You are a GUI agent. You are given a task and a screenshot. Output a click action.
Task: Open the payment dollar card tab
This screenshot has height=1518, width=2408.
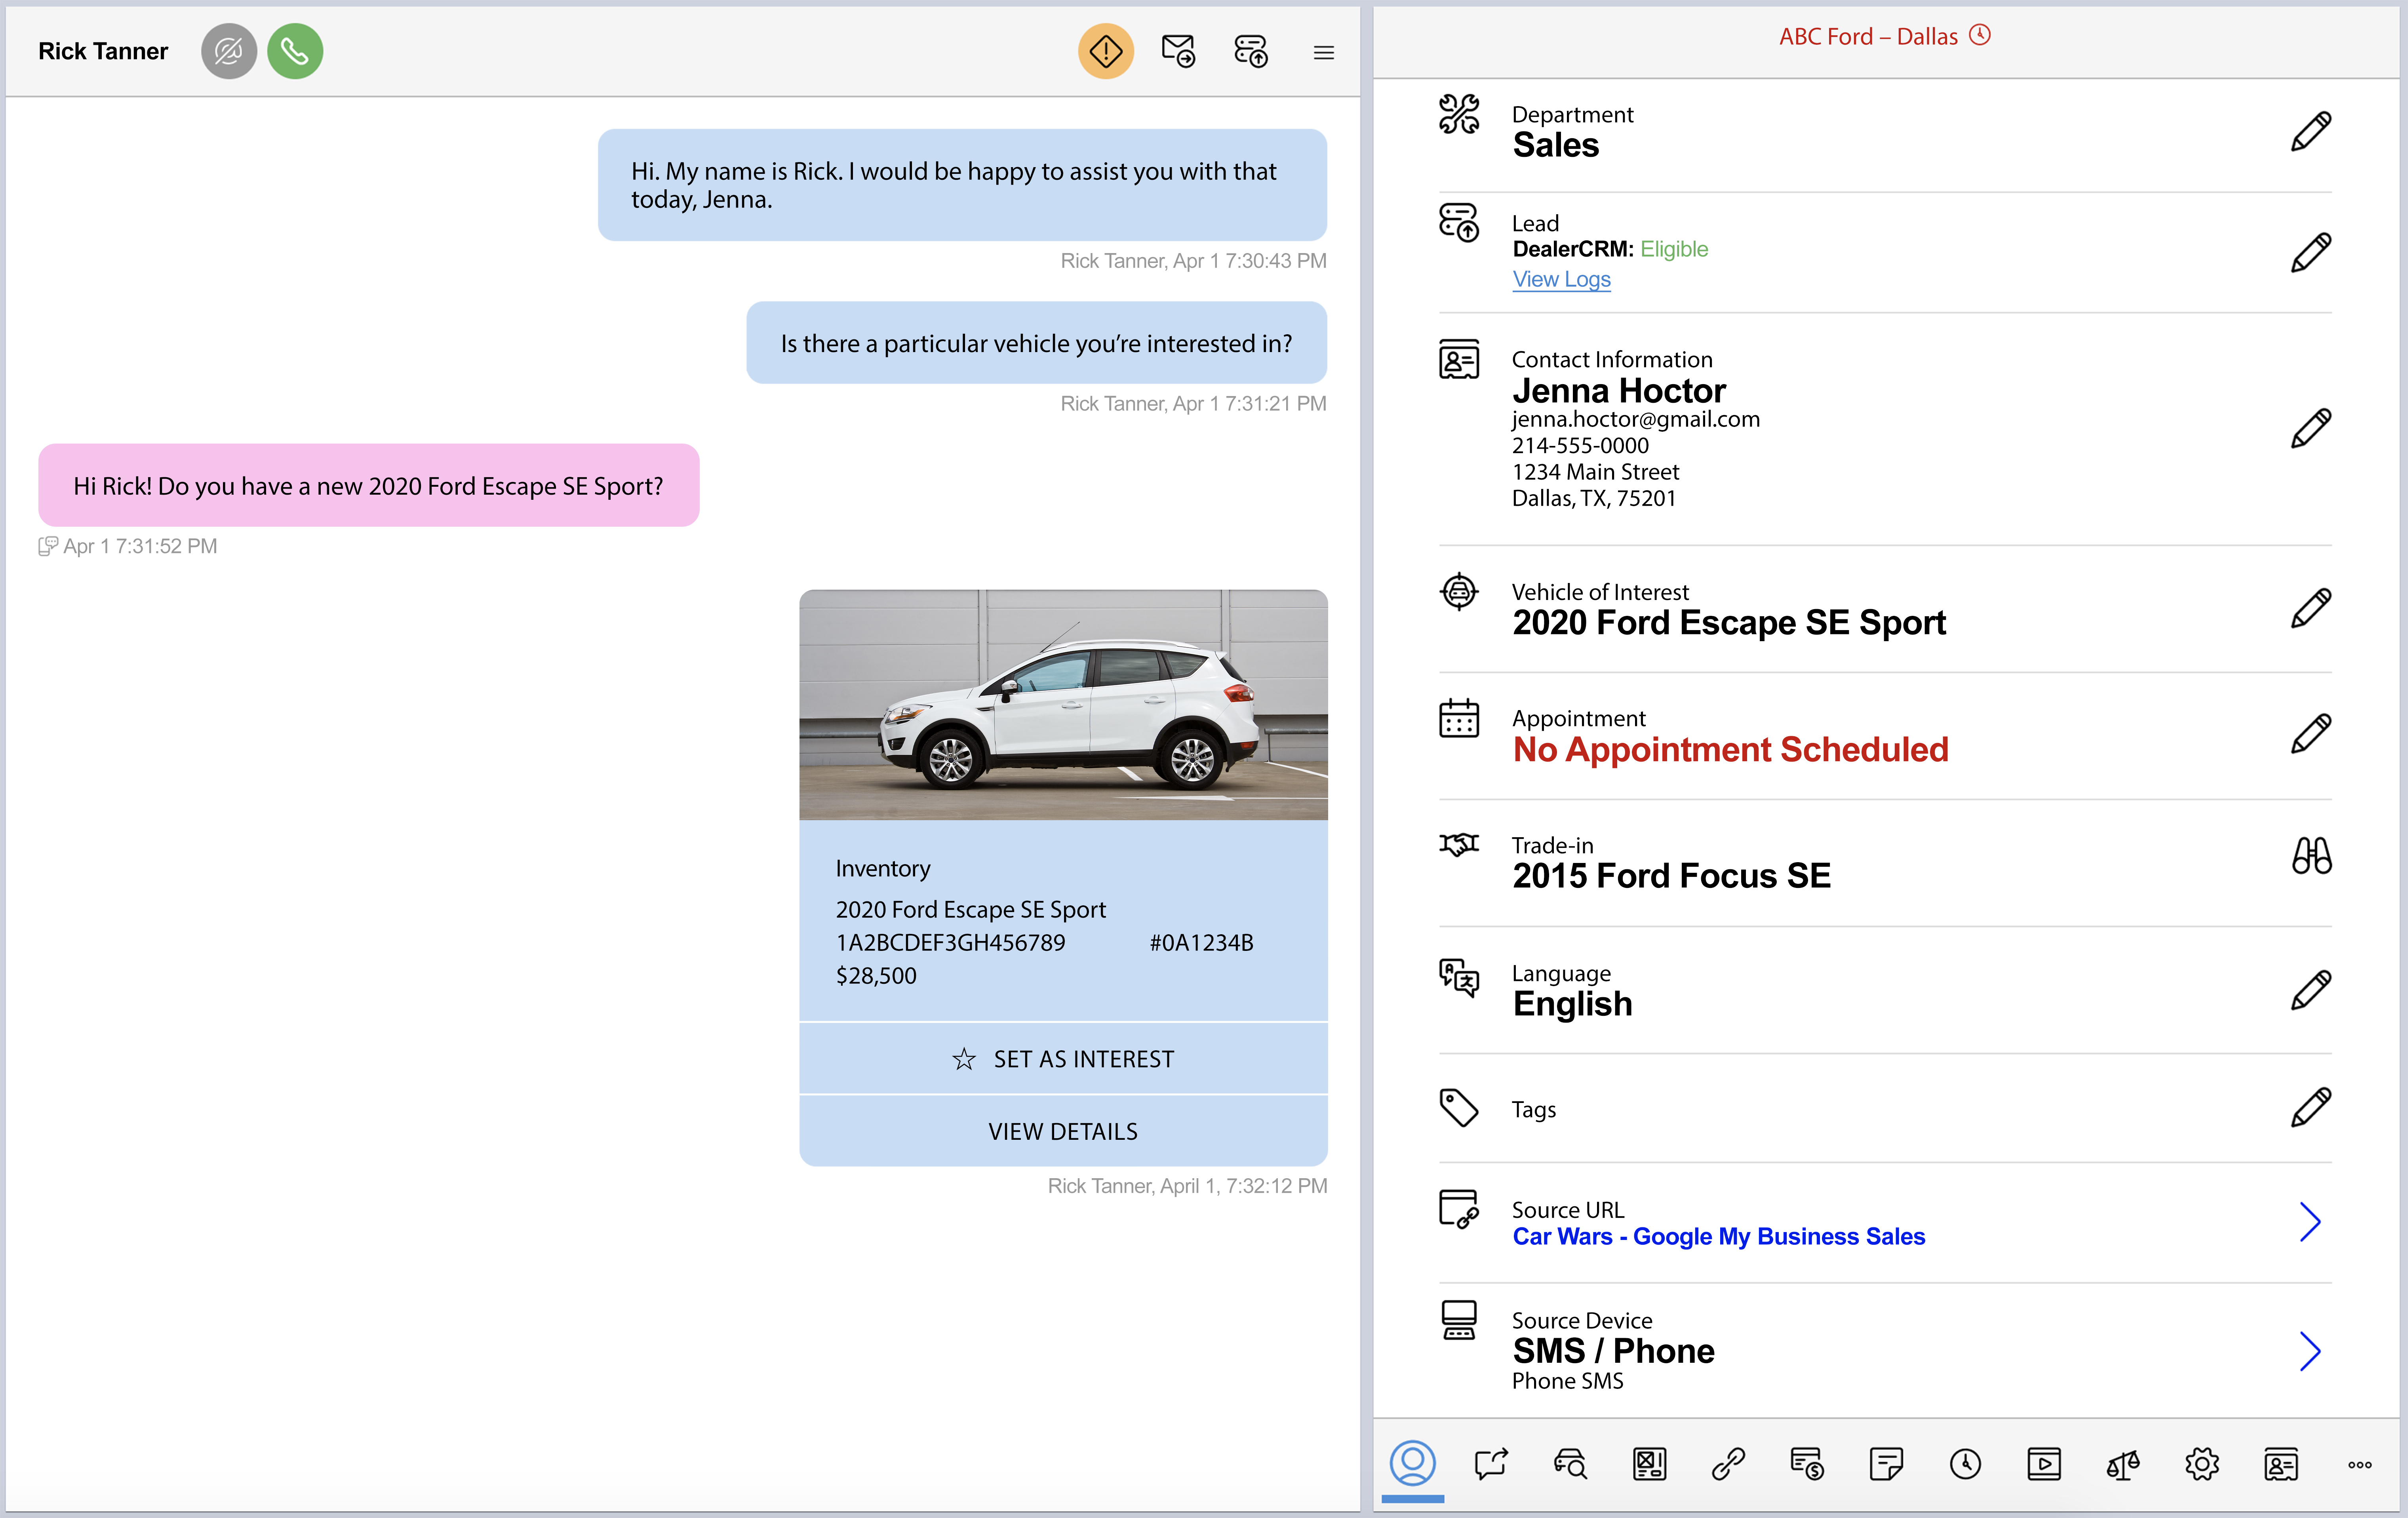click(1807, 1464)
